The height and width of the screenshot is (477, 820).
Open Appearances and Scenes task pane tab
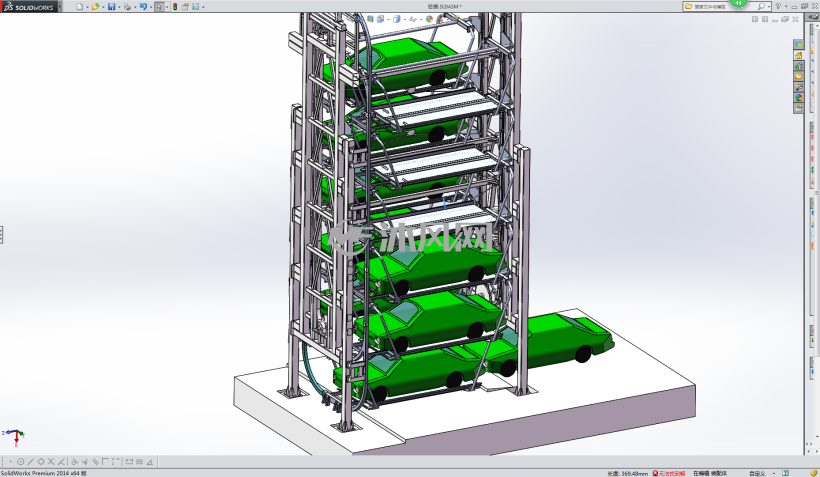799,98
